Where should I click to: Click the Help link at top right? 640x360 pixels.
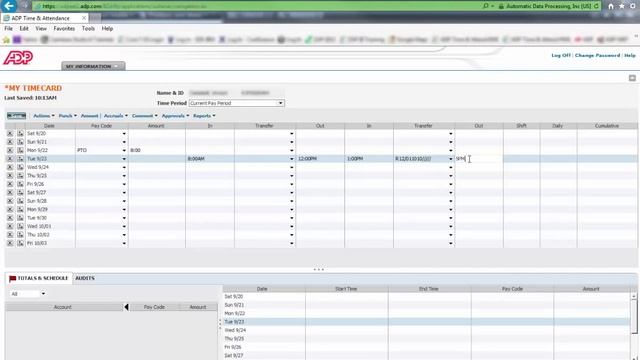[x=630, y=55]
